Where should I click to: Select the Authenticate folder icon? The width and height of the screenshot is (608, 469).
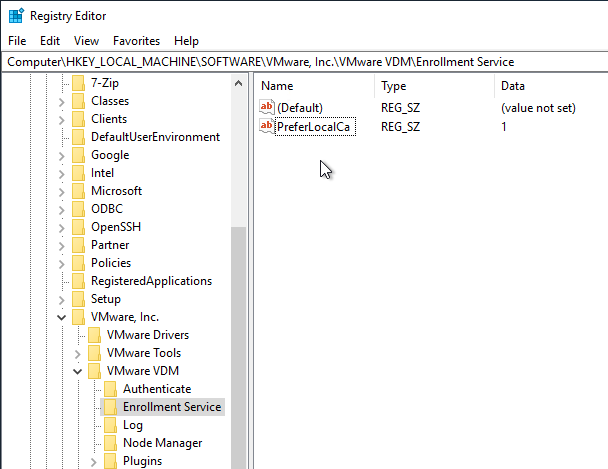tap(111, 389)
